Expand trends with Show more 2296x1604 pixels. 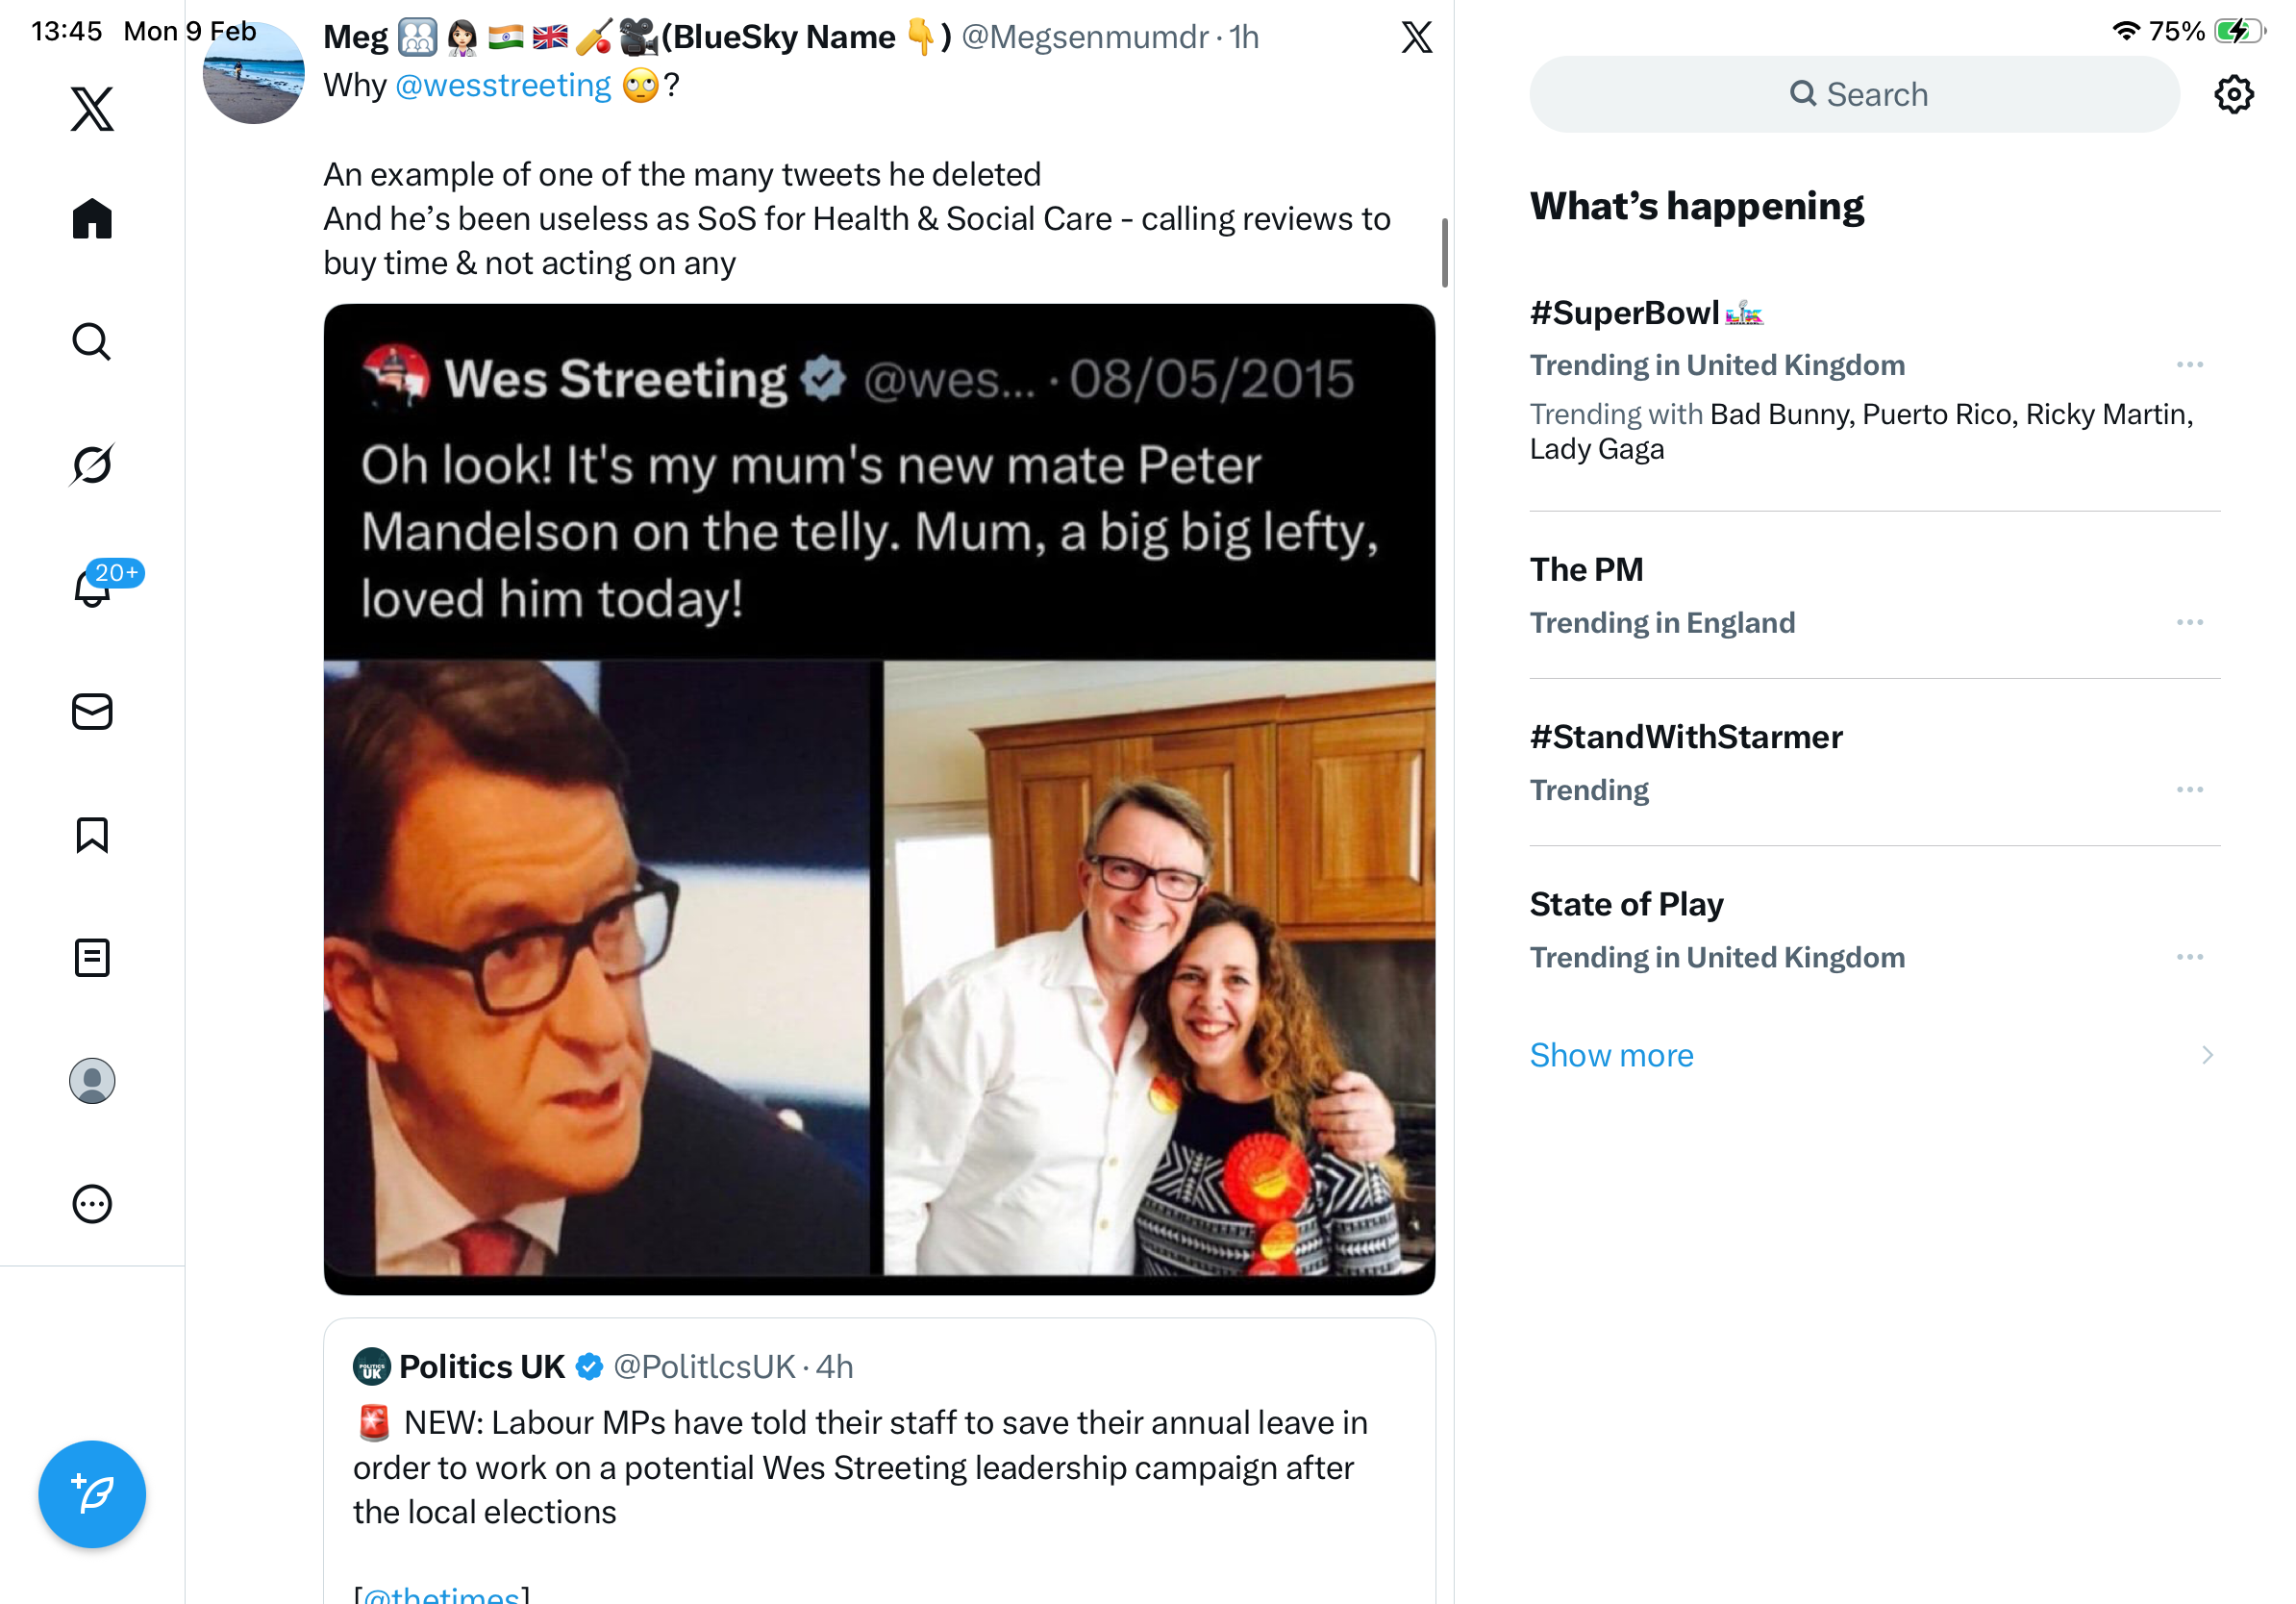coord(1611,1055)
